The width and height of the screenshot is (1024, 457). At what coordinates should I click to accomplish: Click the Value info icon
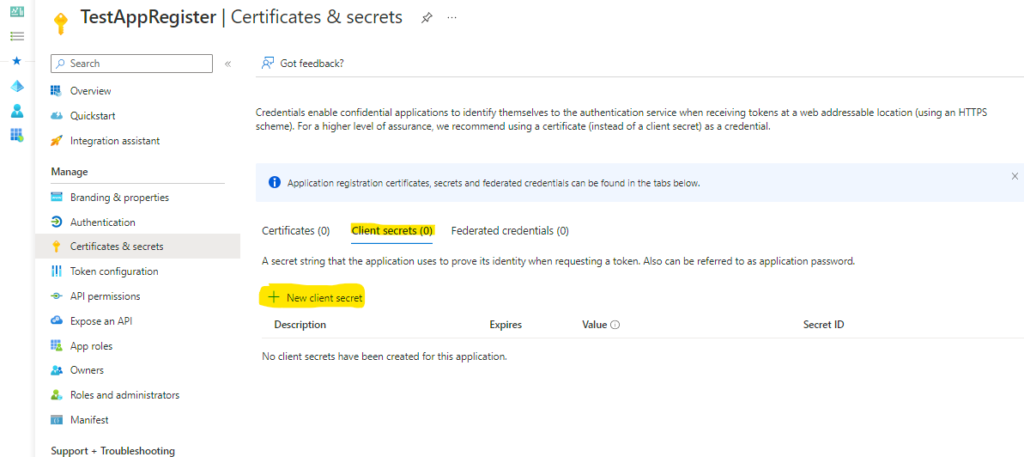tap(615, 325)
